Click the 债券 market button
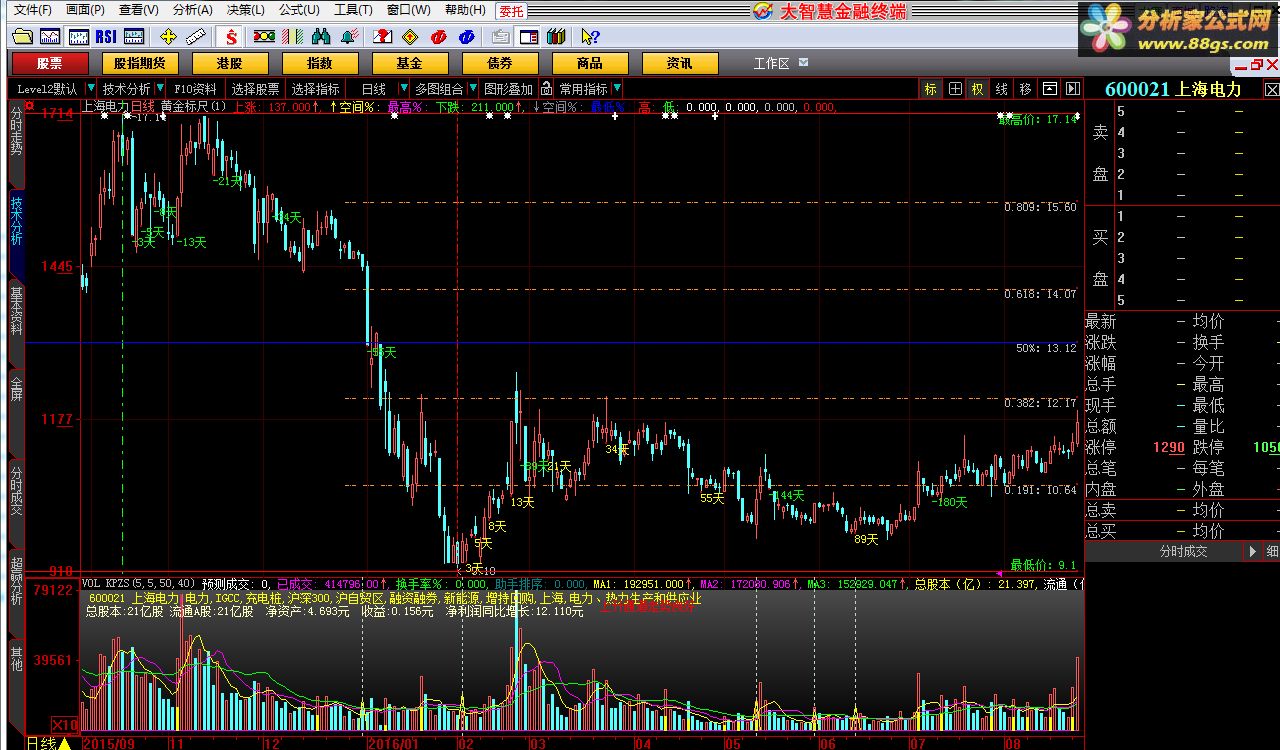1280x750 pixels. pos(499,63)
